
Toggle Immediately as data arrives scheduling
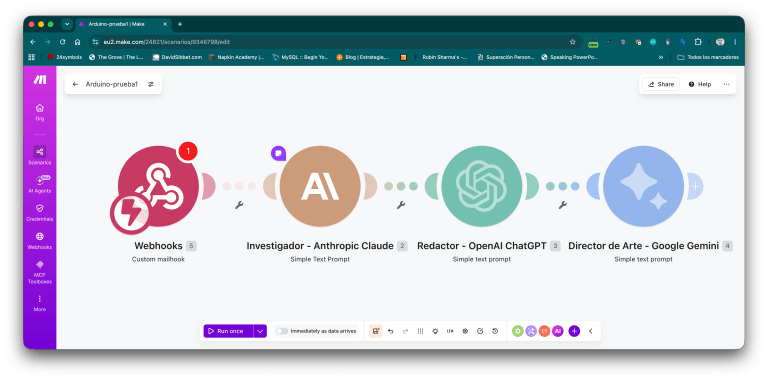click(x=282, y=331)
